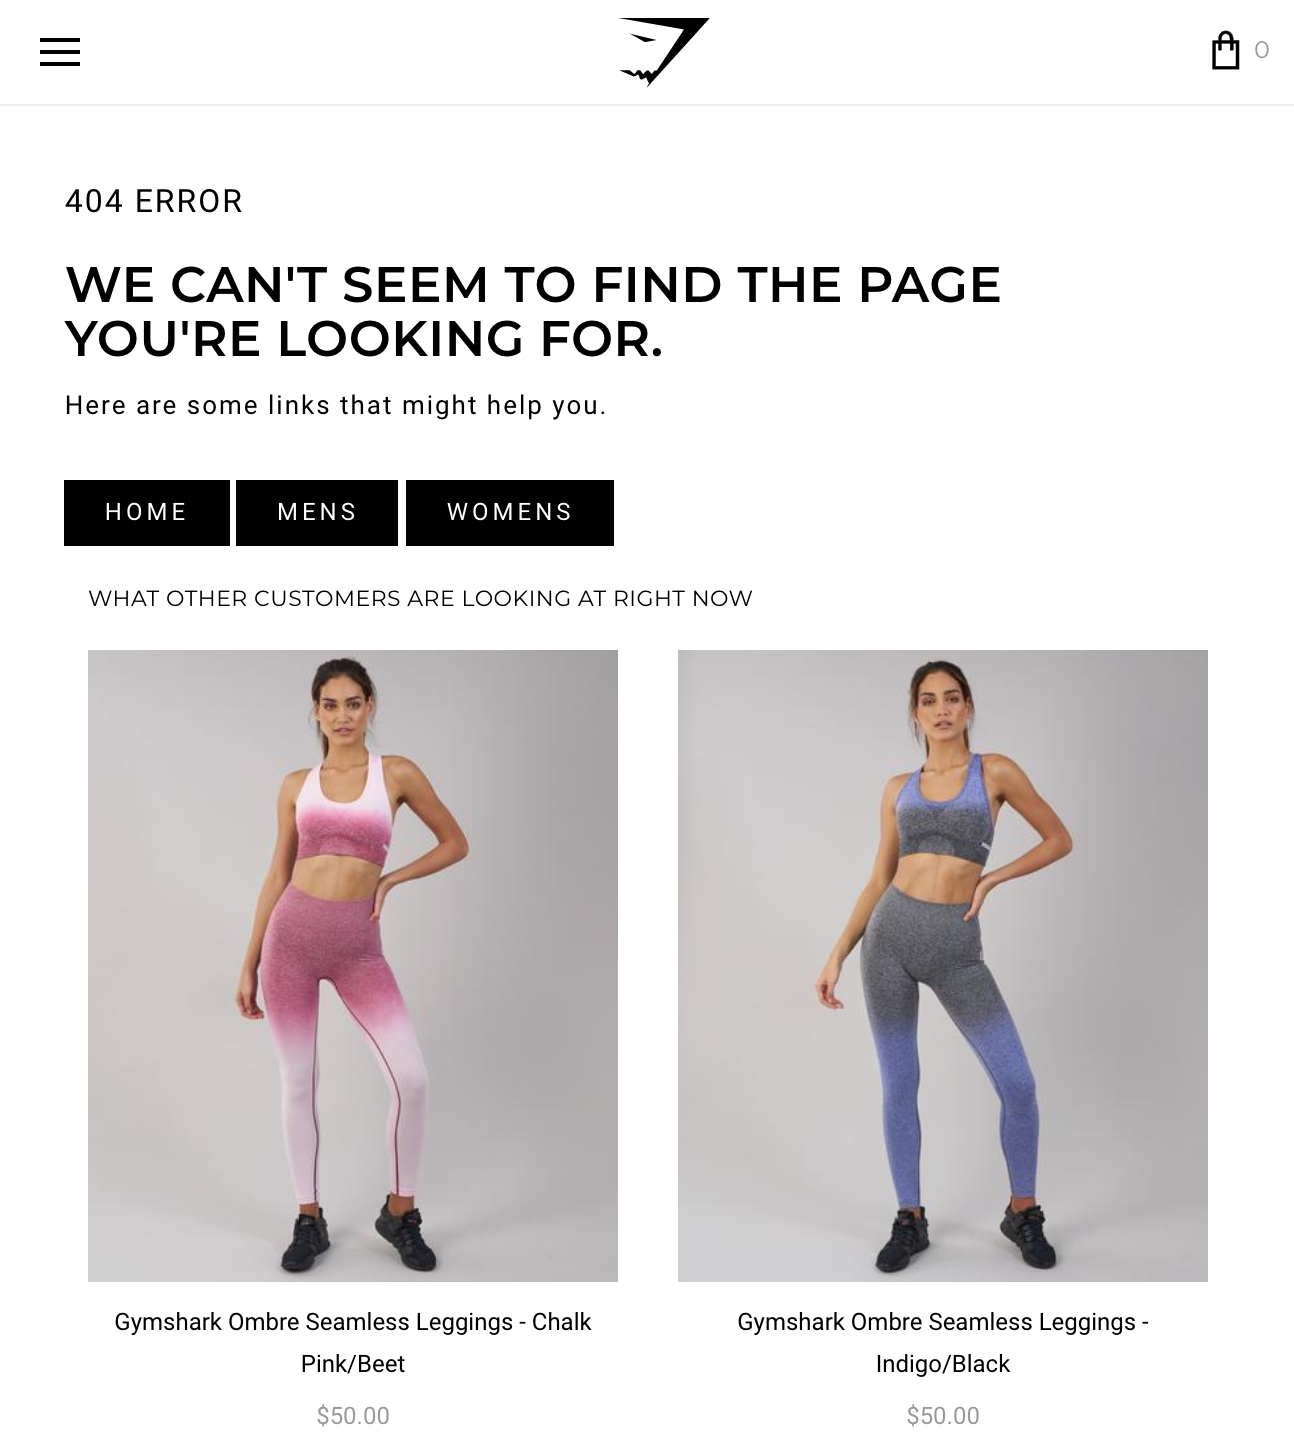
Task: Click the cart item count 0
Action: click(x=1261, y=50)
